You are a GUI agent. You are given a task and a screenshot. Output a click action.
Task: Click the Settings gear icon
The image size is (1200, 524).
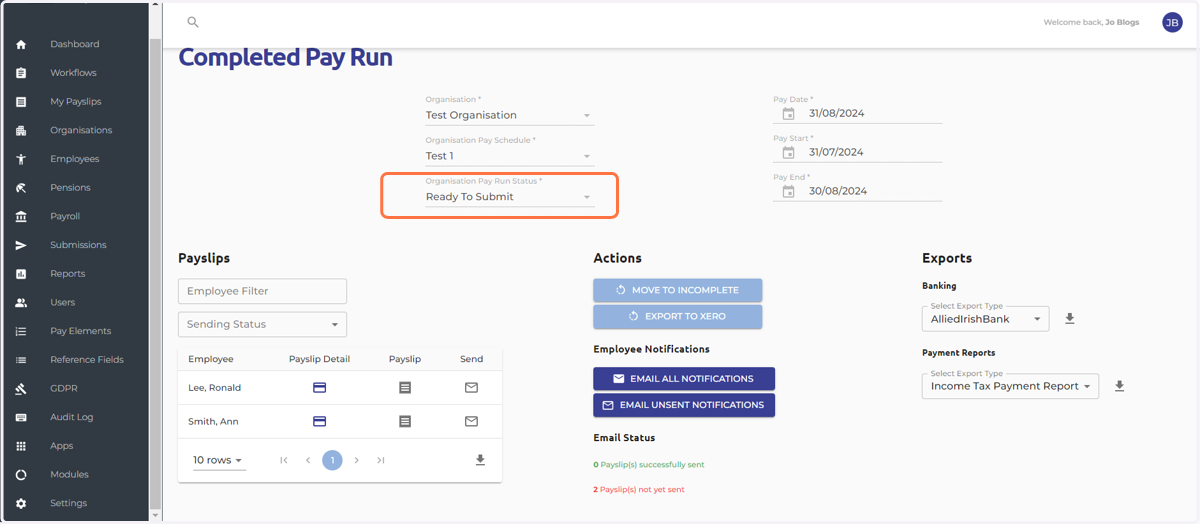pos(21,503)
